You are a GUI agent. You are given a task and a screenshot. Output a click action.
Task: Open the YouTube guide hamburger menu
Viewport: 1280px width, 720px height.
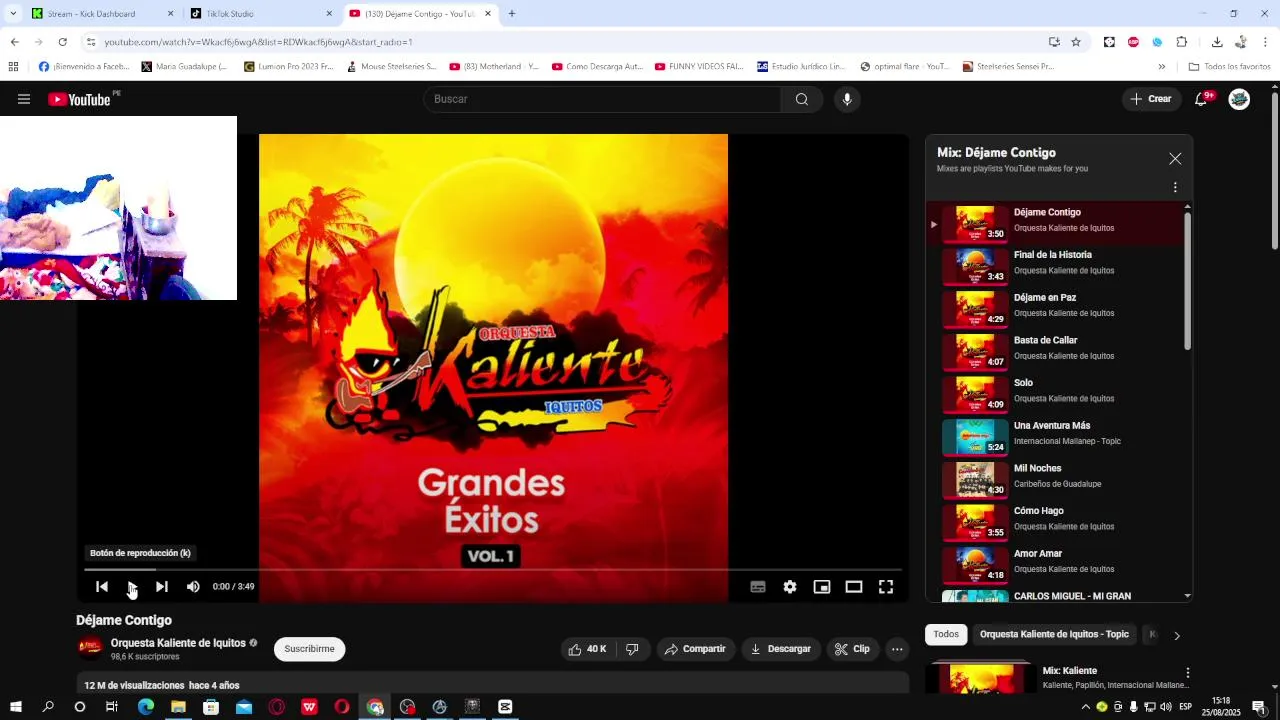coord(24,99)
